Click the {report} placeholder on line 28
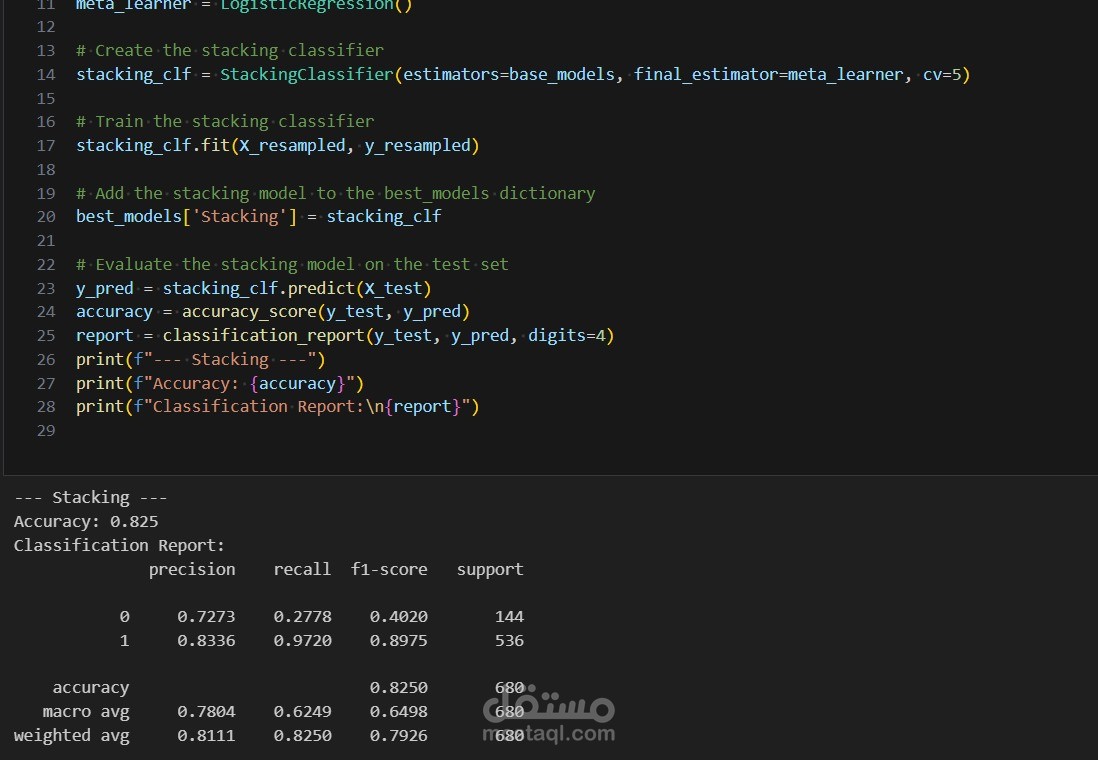 point(422,407)
